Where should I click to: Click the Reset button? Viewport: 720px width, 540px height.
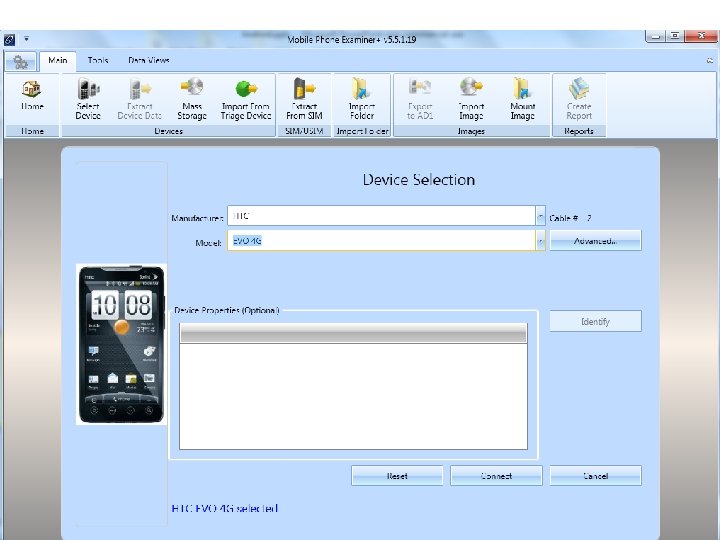(397, 476)
